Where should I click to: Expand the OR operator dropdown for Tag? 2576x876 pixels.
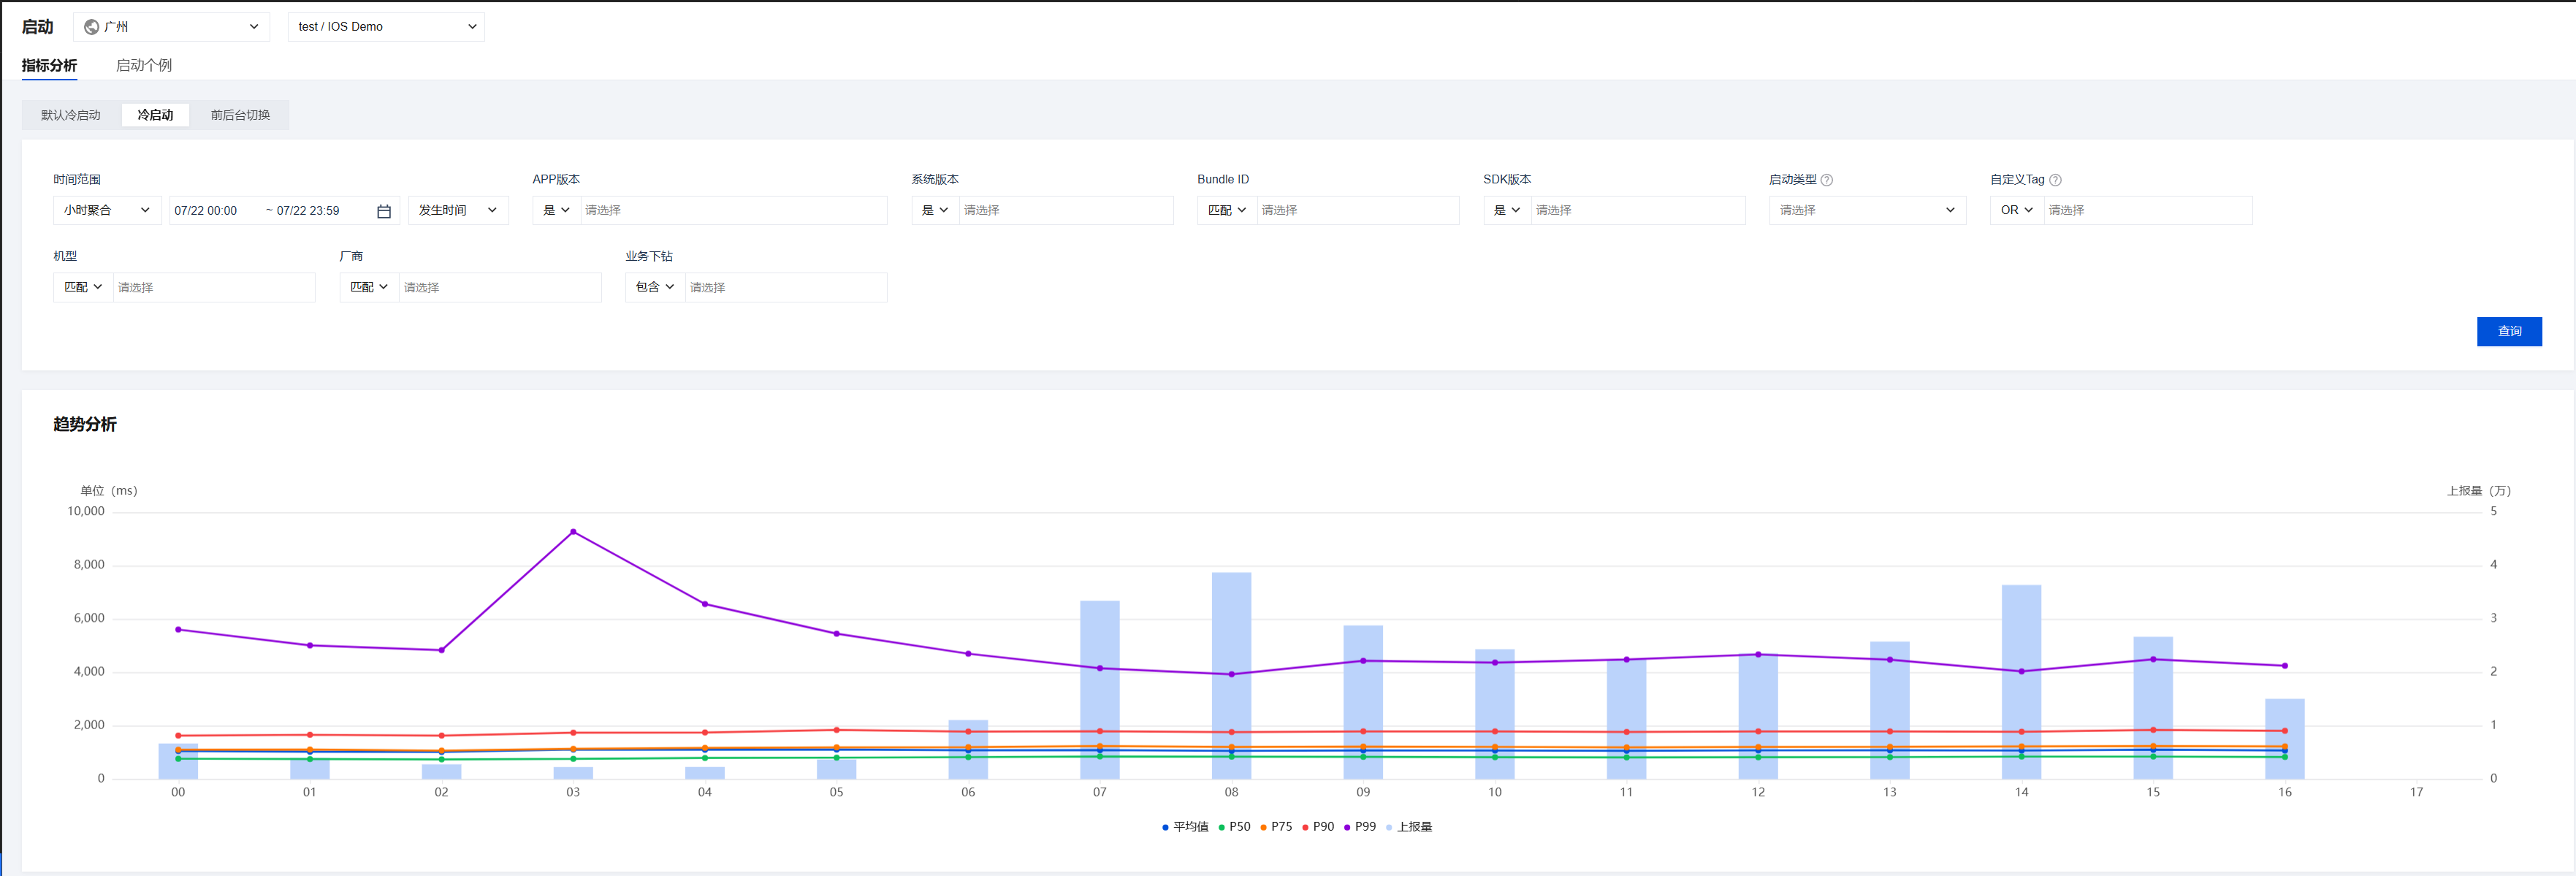(2016, 210)
